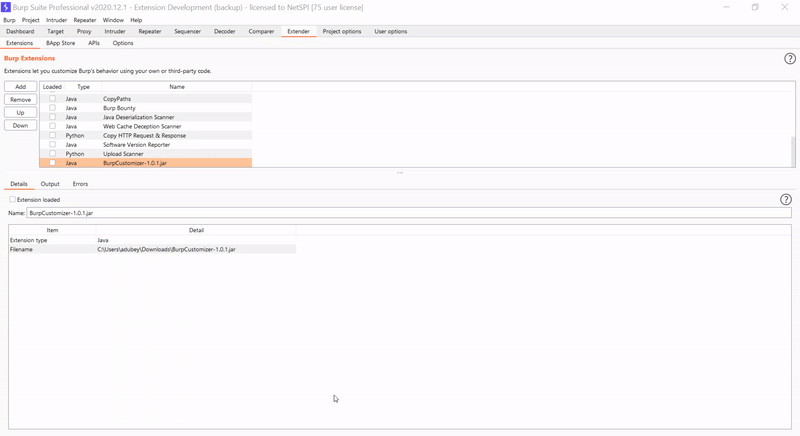Select Java Deserialization Scanner row
Image resolution: width=800 pixels, height=436 pixels.
tap(146, 117)
